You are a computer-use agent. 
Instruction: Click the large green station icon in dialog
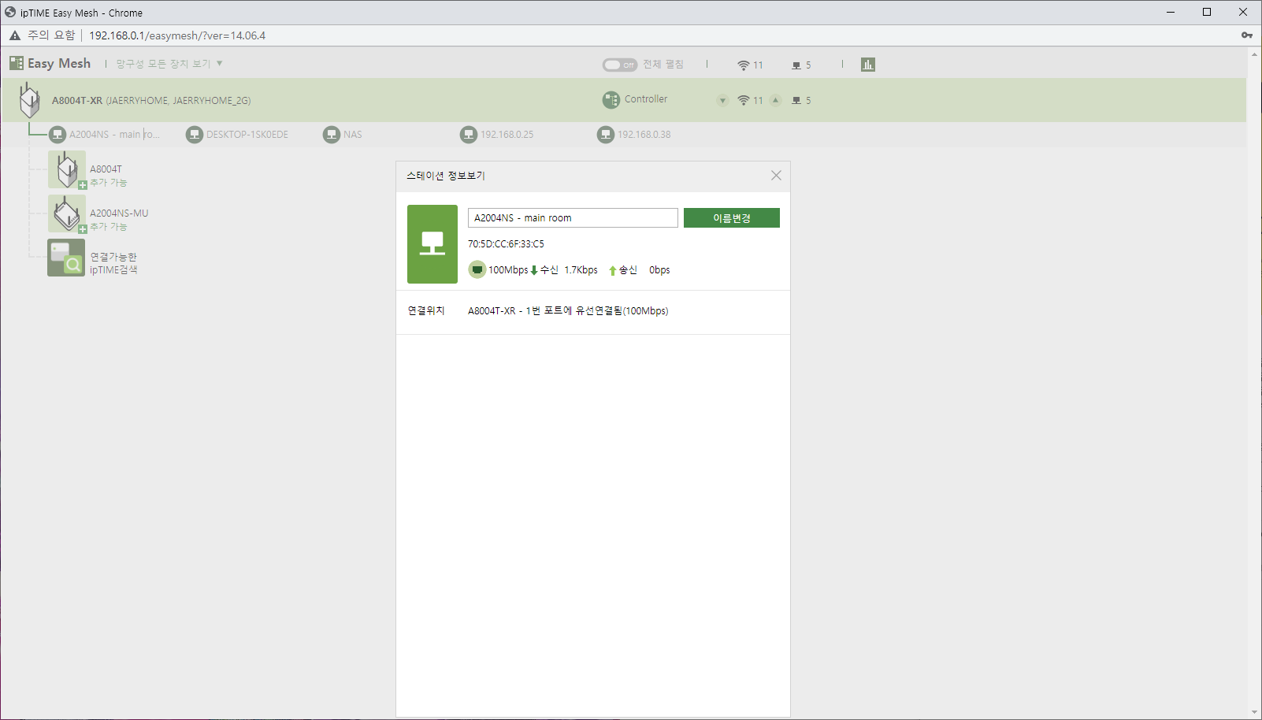(x=433, y=244)
